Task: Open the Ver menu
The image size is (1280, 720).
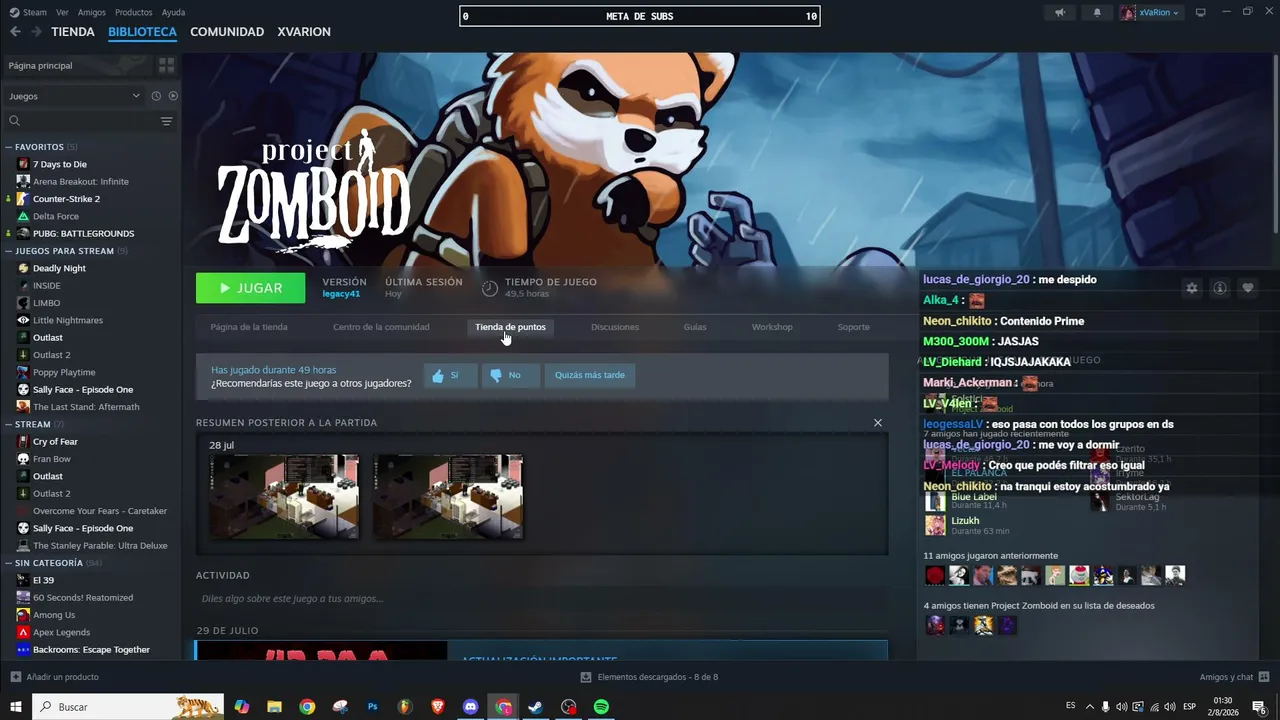Action: pyautogui.click(x=62, y=13)
